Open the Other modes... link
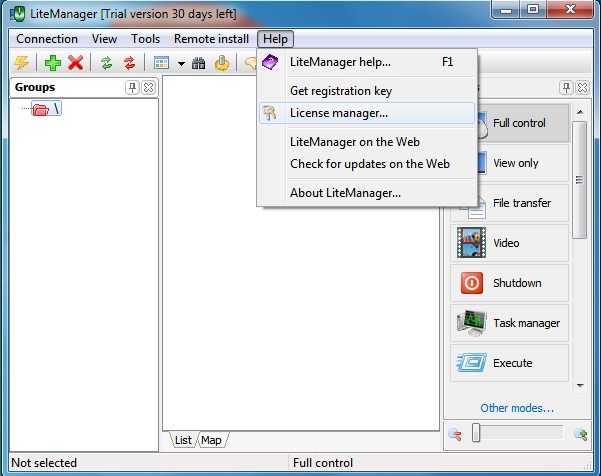This screenshot has height=476, width=601. pos(517,408)
